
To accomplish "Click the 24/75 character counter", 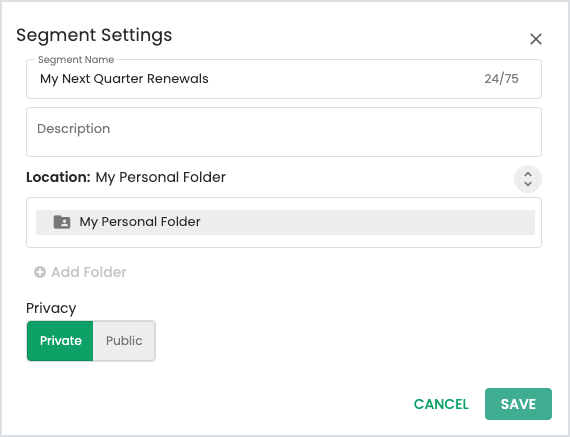I will tap(501, 79).
